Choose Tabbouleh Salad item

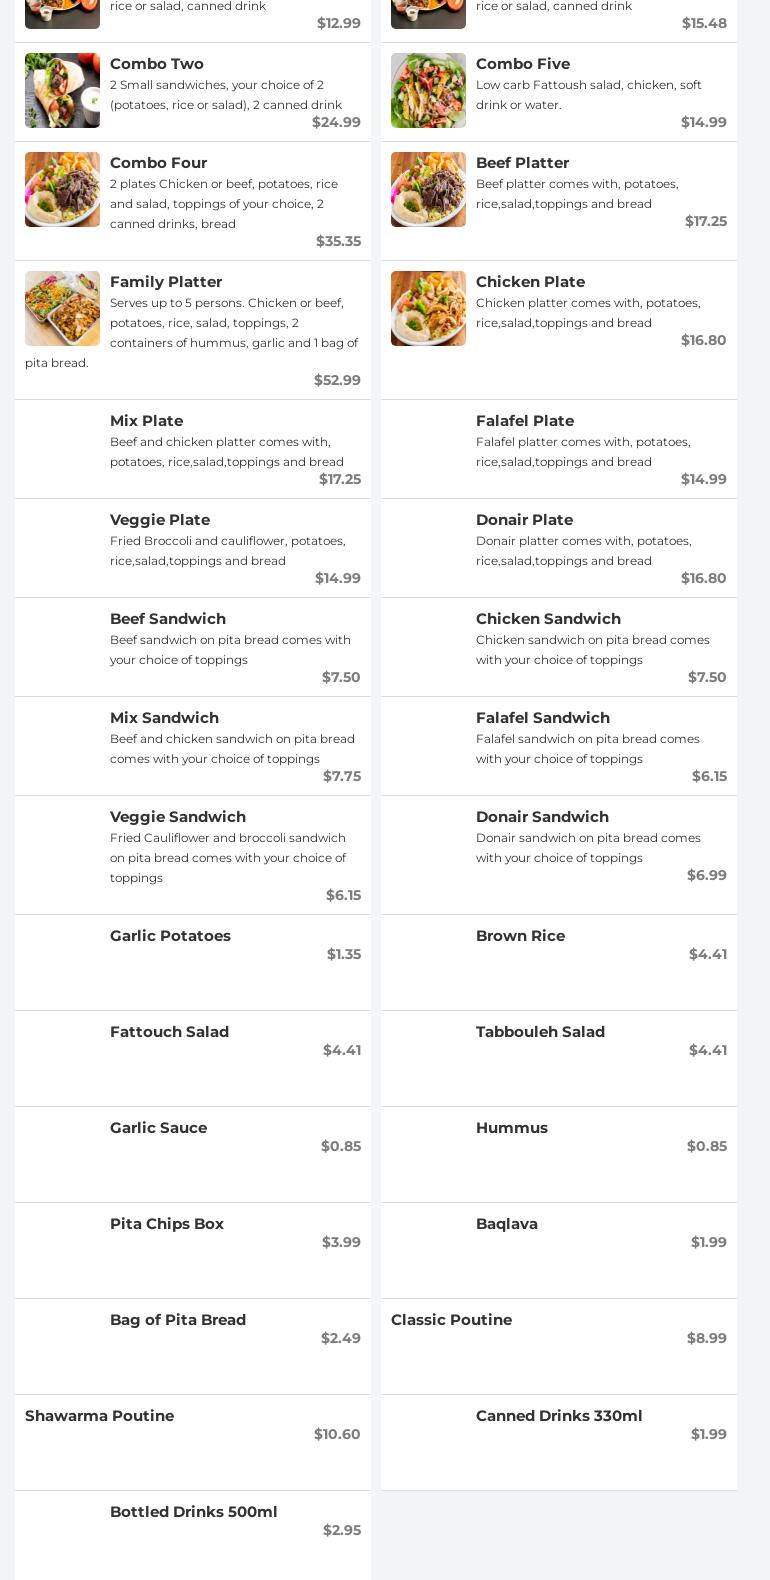coord(540,1032)
